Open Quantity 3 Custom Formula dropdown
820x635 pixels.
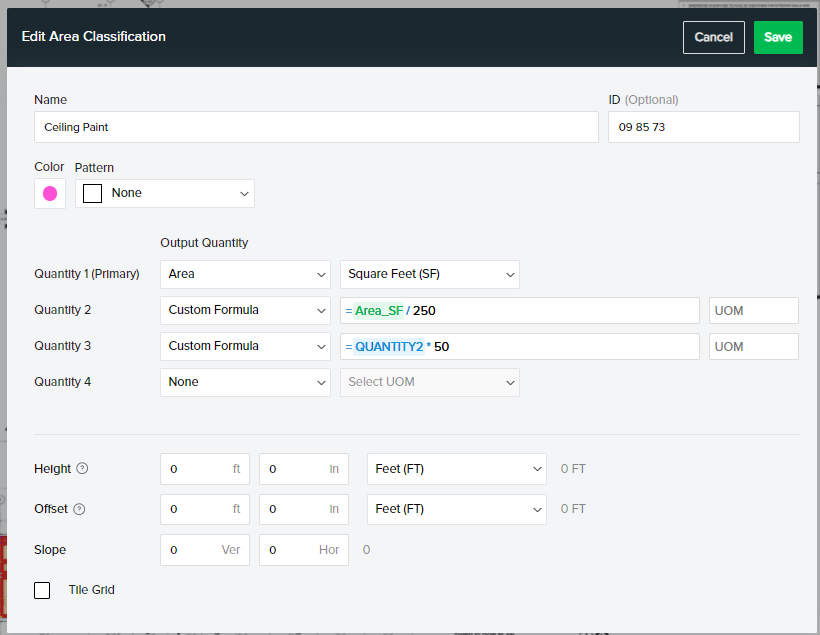click(x=245, y=346)
